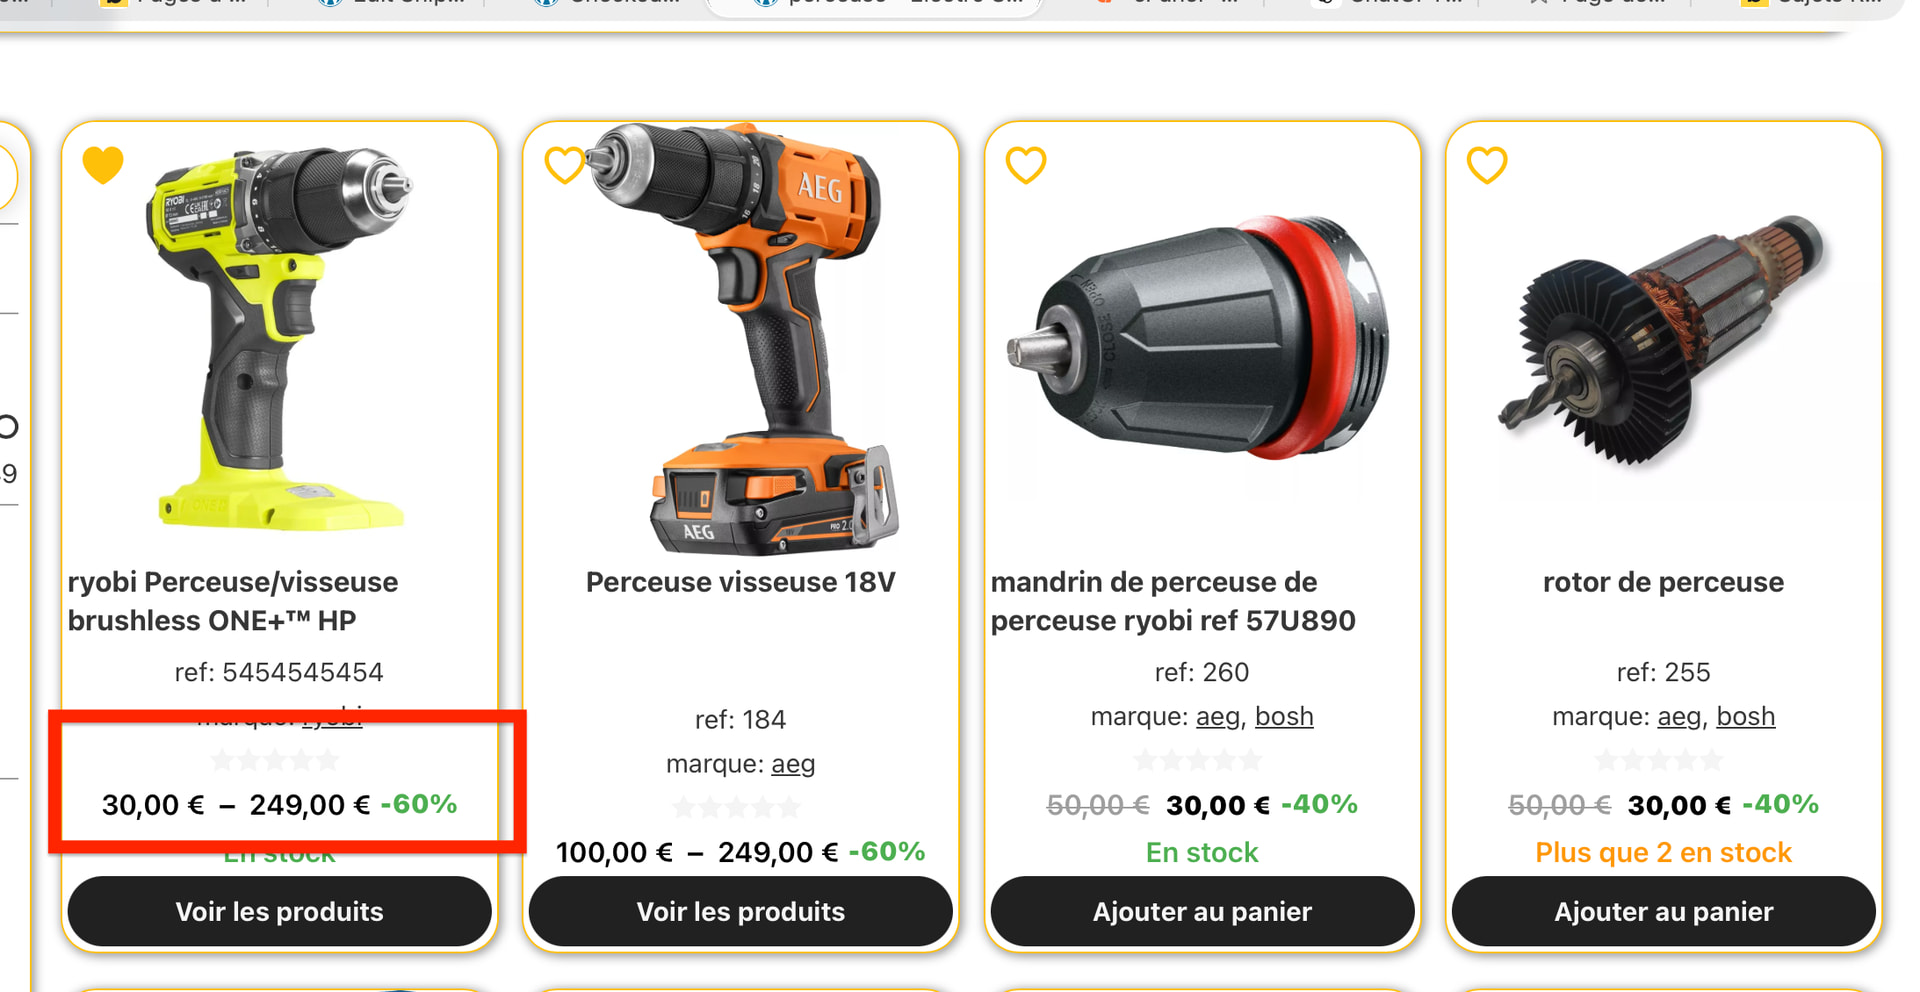
Task: Open rotor de perceuse title link
Action: pyautogui.click(x=1663, y=582)
